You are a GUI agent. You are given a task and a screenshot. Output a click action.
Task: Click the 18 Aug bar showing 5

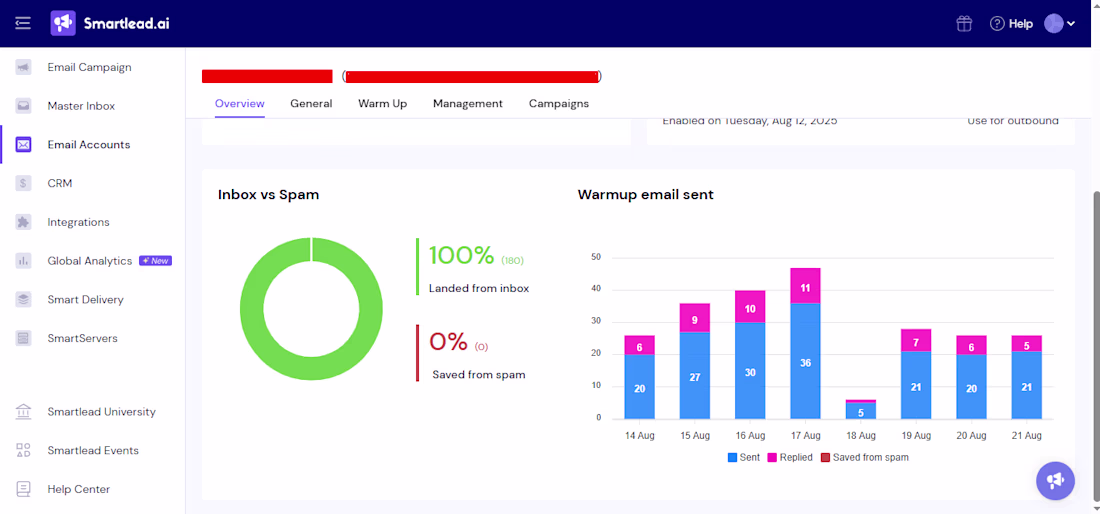point(861,411)
